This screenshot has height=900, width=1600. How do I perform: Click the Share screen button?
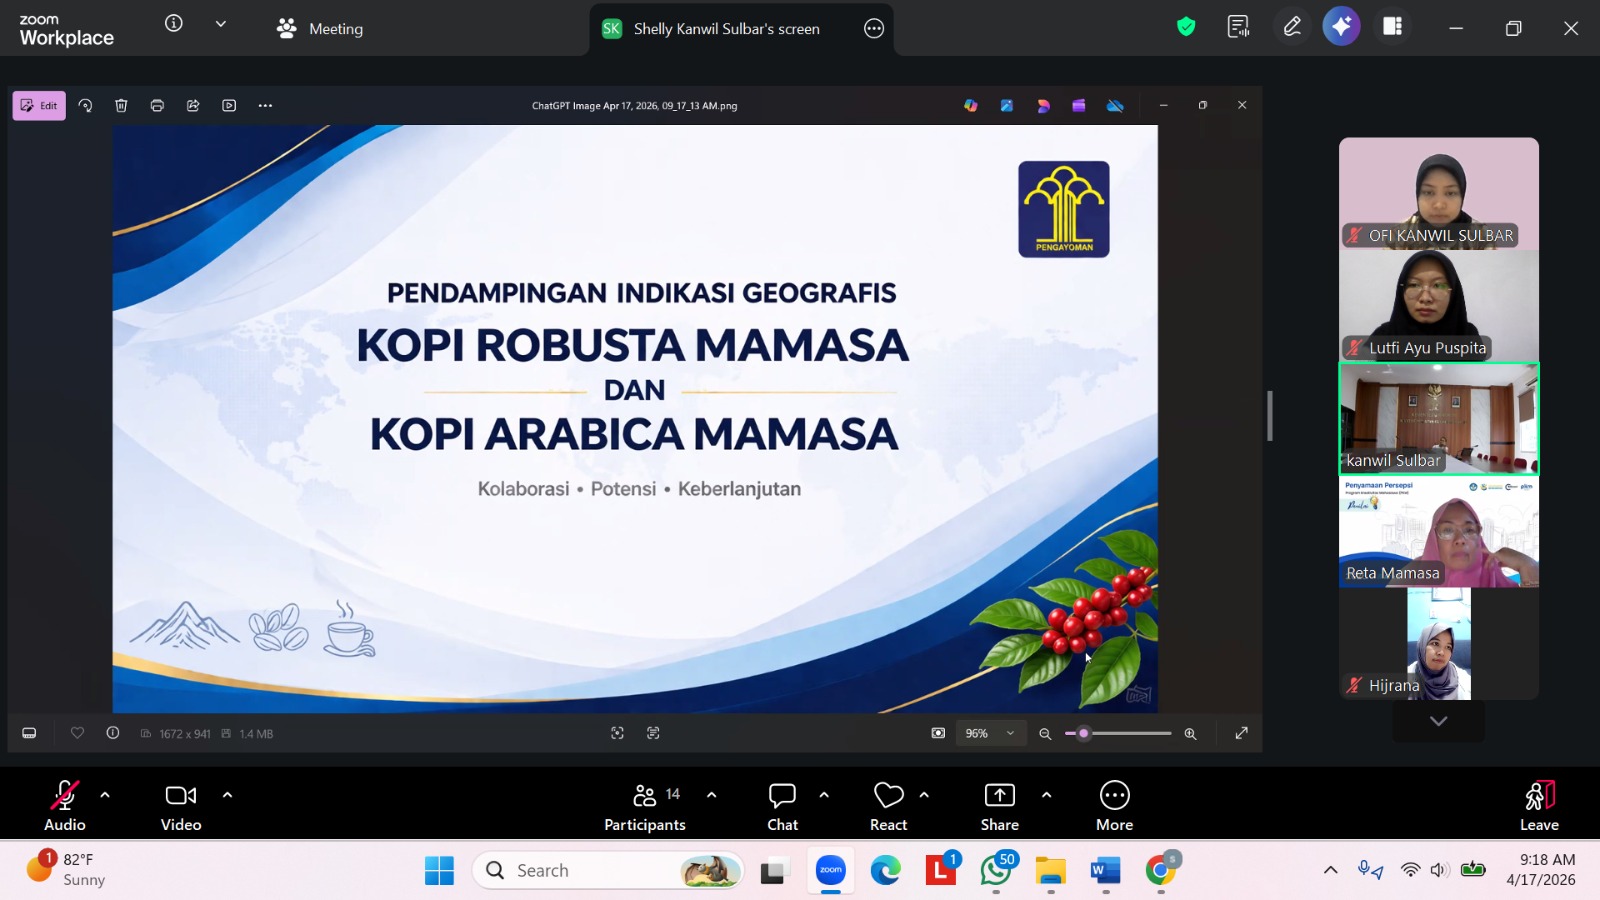pos(999,805)
